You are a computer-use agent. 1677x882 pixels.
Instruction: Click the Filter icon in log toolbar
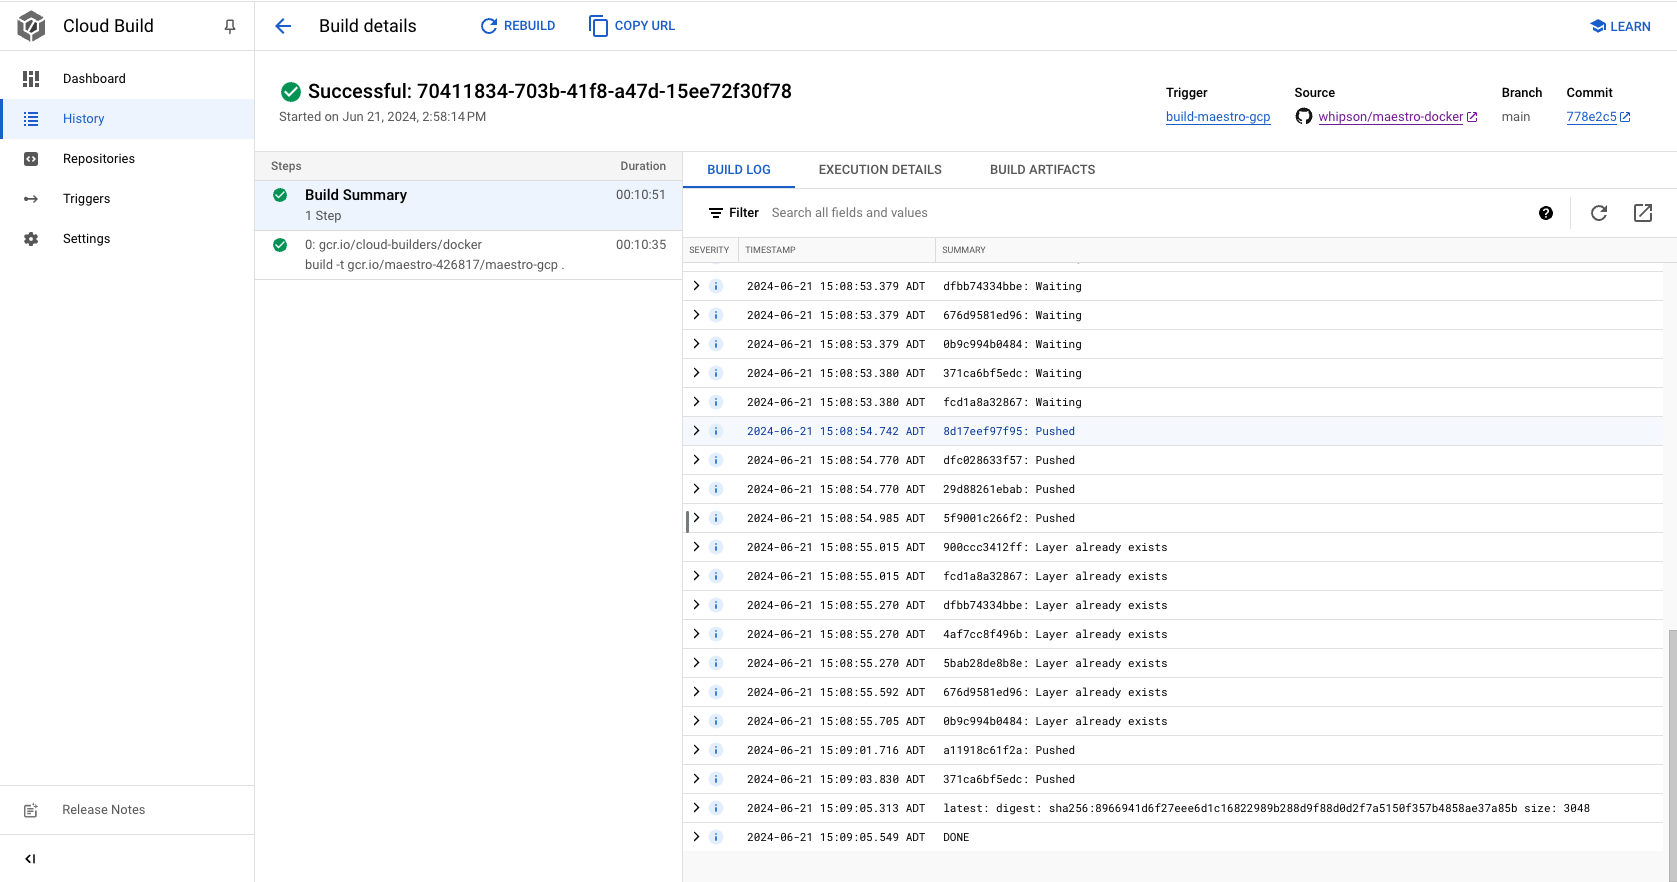click(x=716, y=213)
